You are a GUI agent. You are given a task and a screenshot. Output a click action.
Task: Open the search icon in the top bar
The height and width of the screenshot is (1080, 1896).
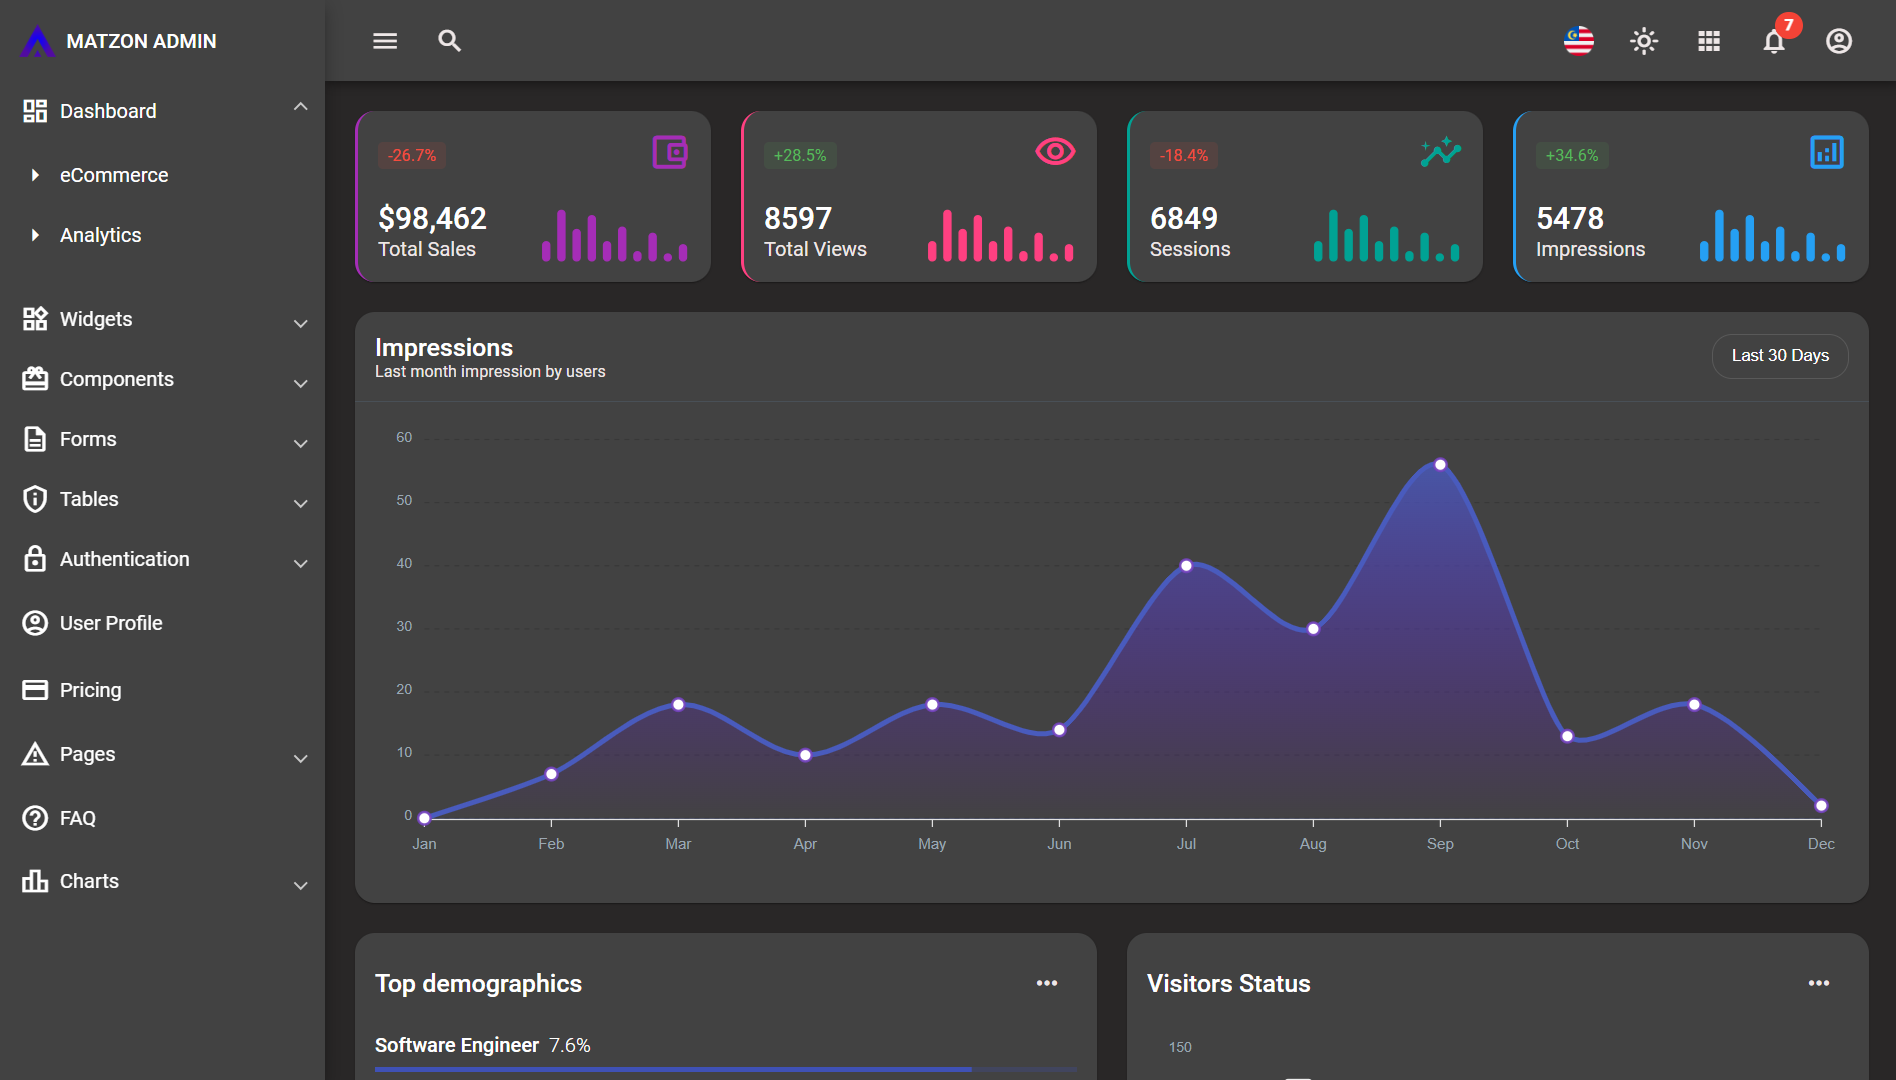pyautogui.click(x=449, y=41)
